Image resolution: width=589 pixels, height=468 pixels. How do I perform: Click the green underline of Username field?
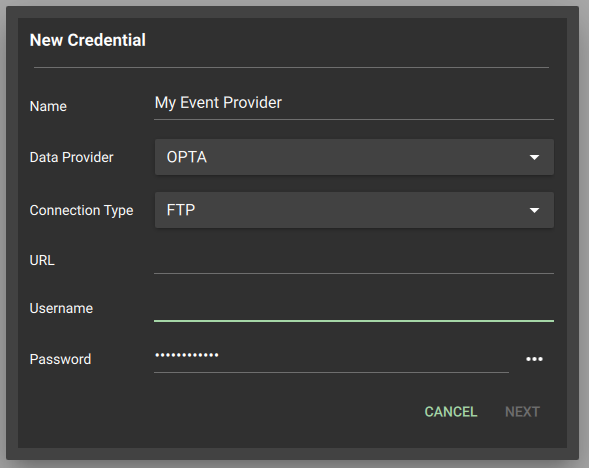tap(354, 321)
